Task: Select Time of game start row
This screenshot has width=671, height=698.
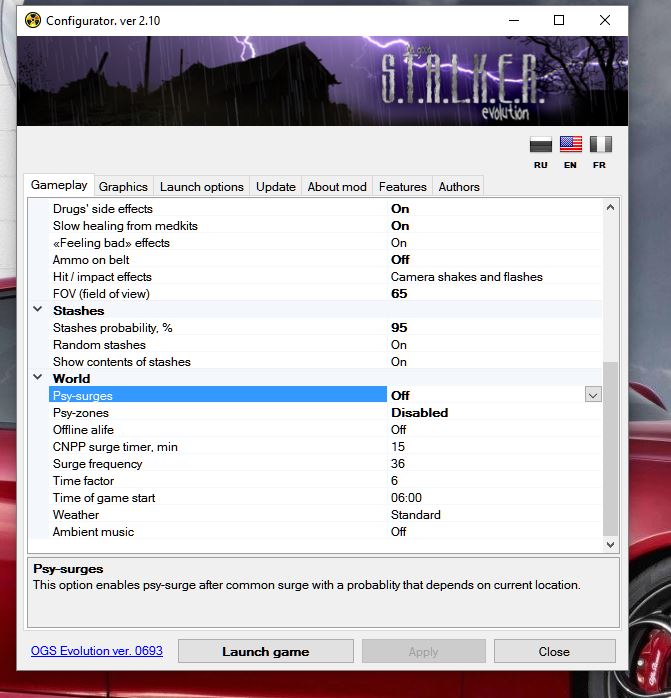Action: click(325, 498)
